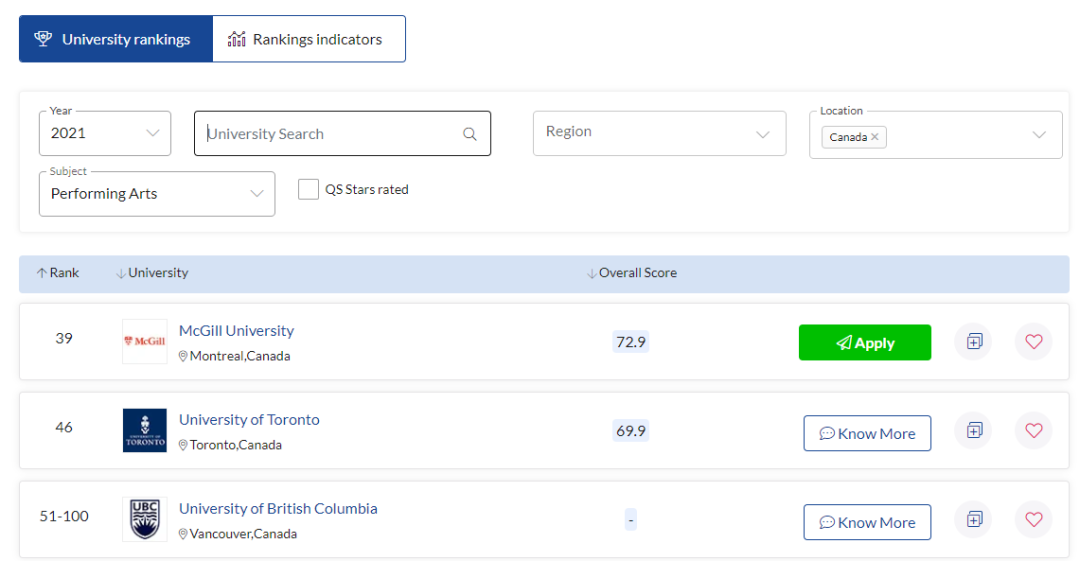
Task: Remove the Canada location tag
Action: (x=875, y=137)
